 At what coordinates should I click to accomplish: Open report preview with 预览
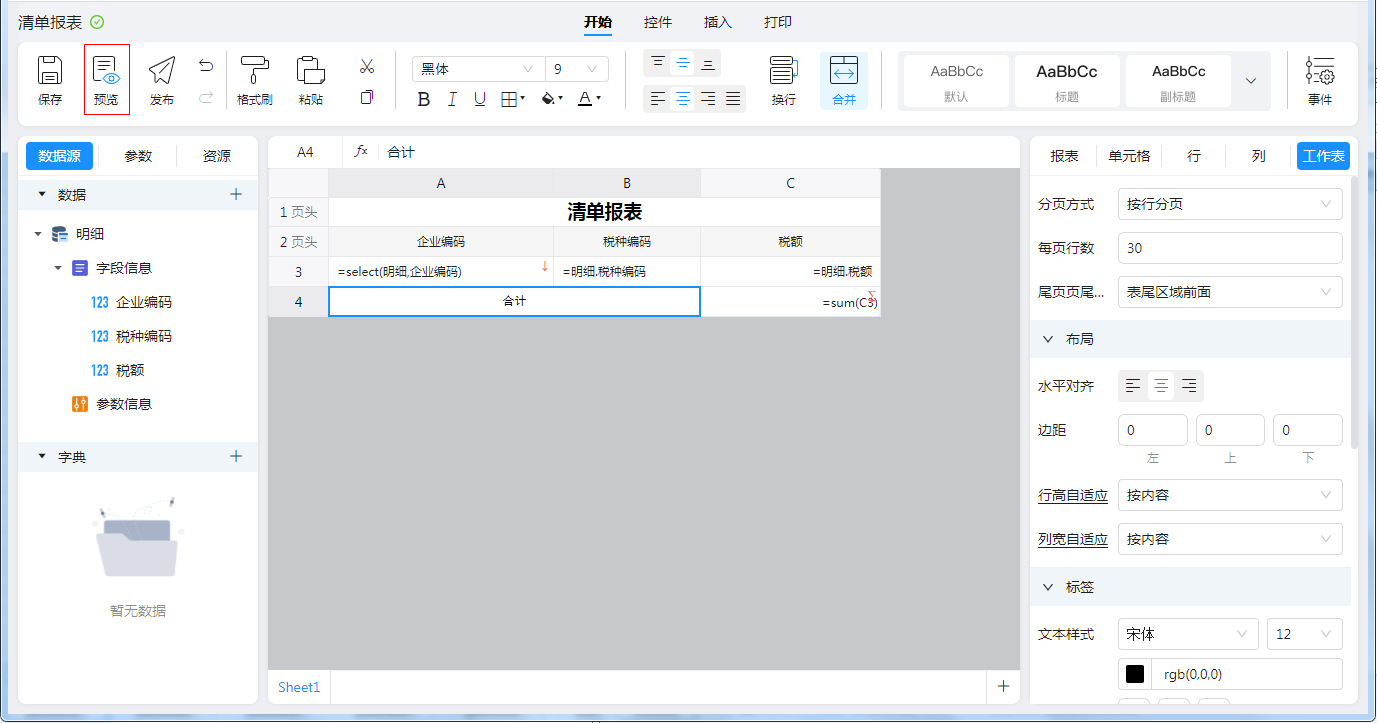(106, 79)
